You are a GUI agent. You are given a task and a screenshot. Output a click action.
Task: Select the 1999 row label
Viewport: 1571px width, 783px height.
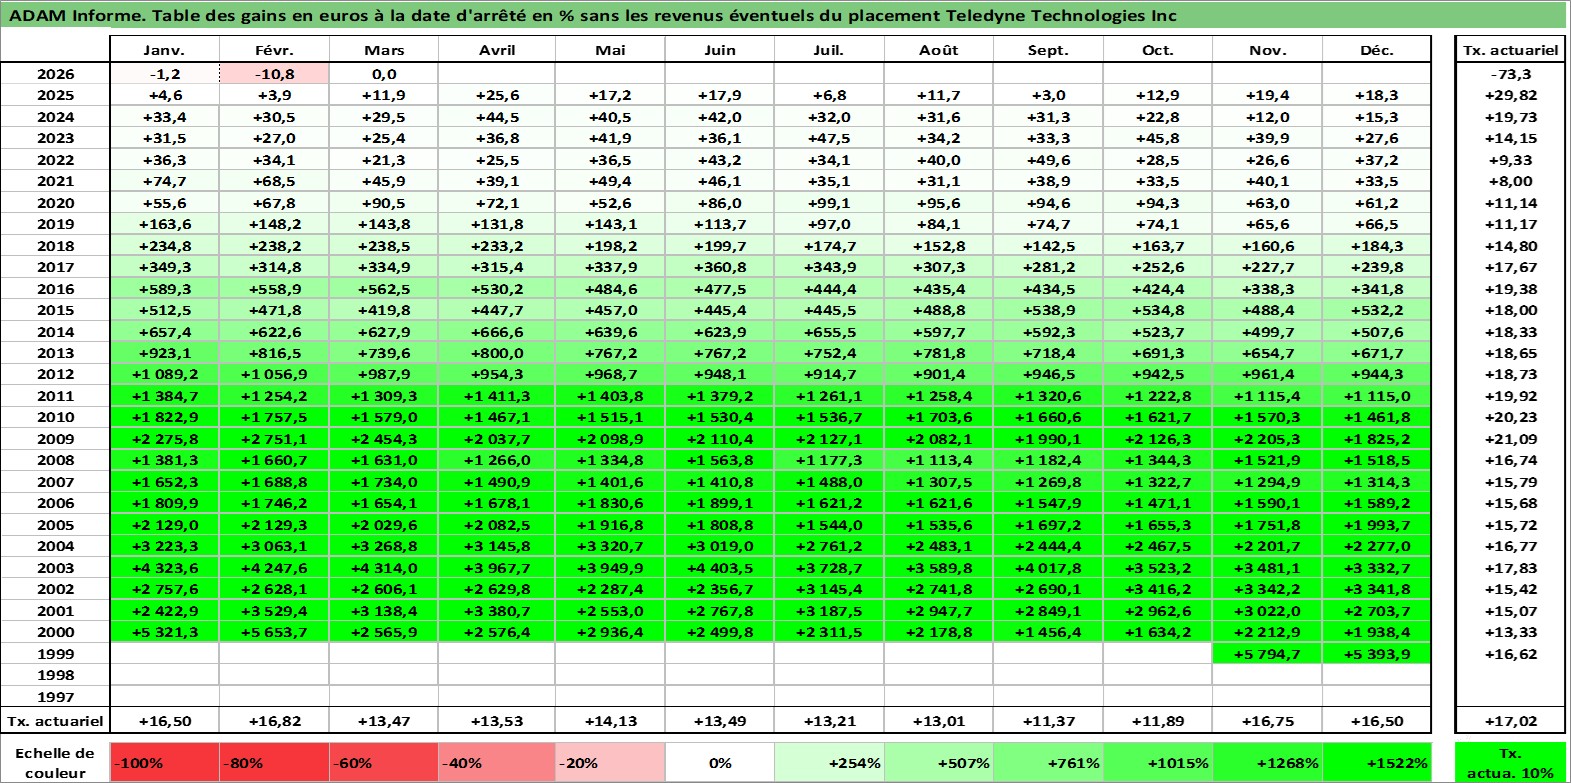click(55, 654)
